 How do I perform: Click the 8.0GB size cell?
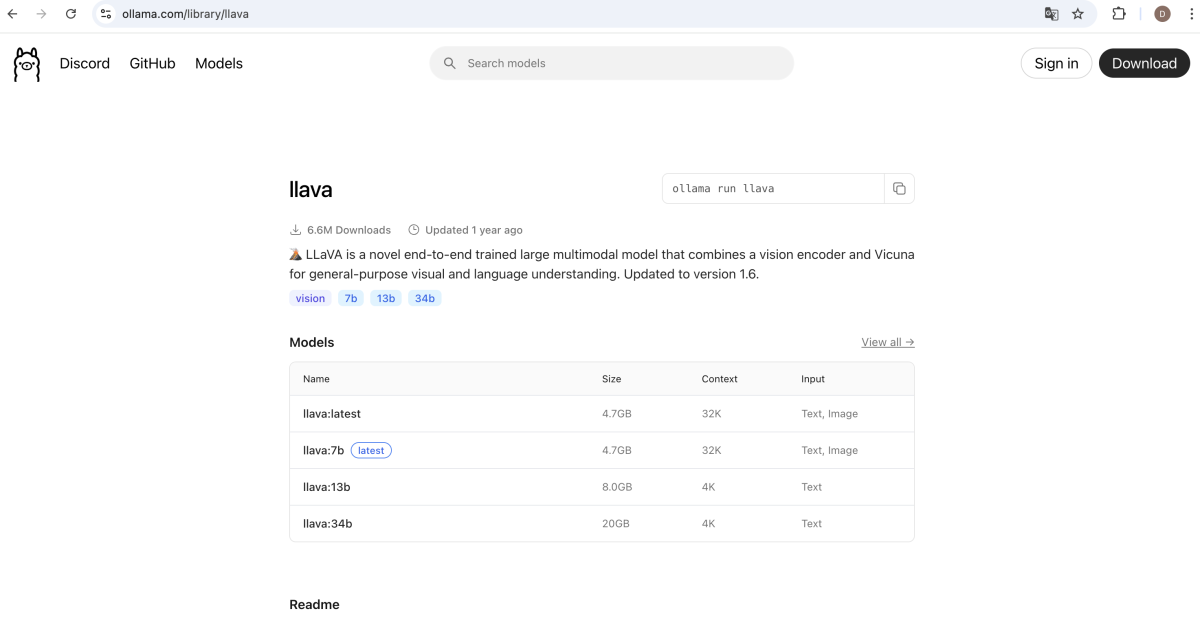(616, 487)
